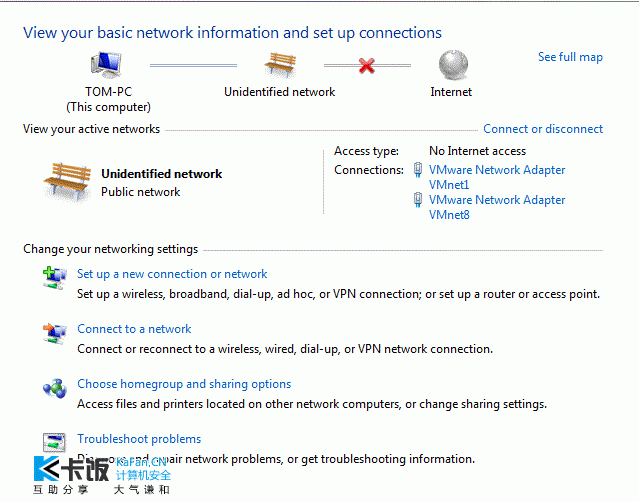Click the Unidentified network bench icon in map
Screen dimensions: 639x502
(x=280, y=65)
